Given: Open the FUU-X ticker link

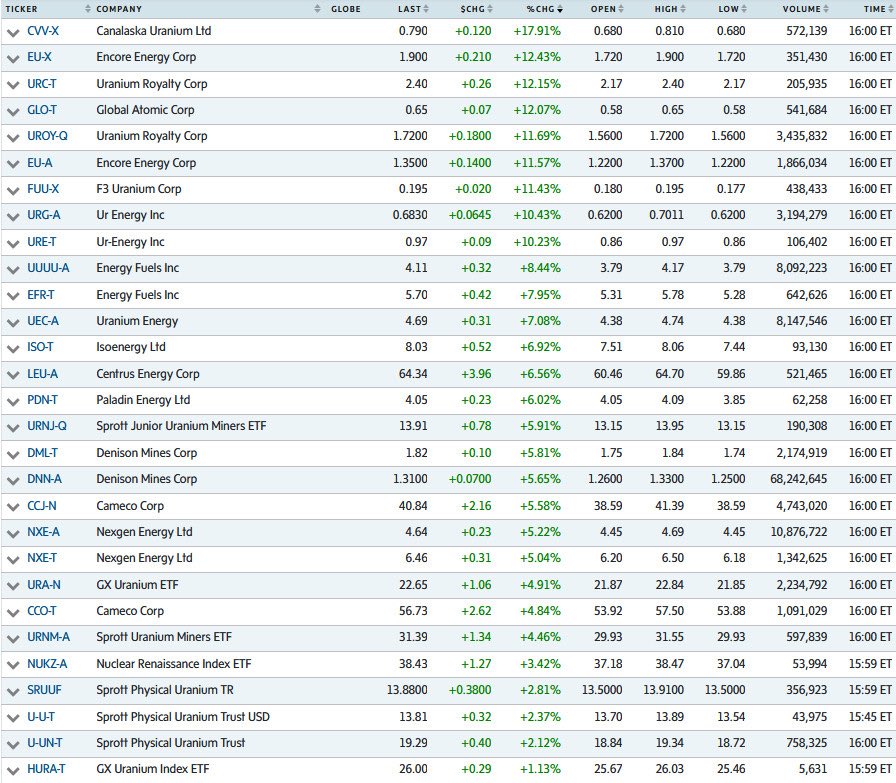Looking at the screenshot, I should click(43, 189).
